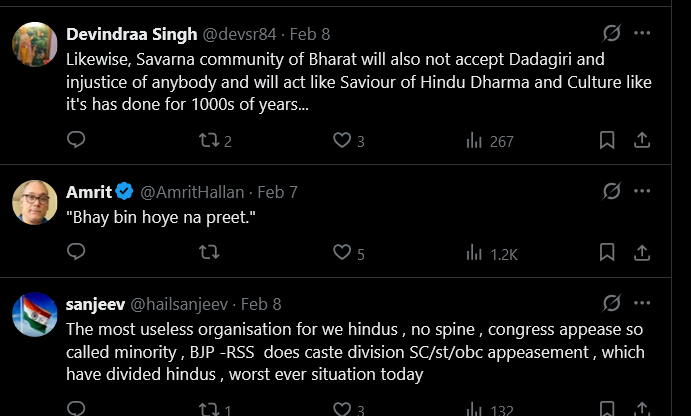
Task: Like Devindraa Singh's tweet
Action: (x=342, y=141)
